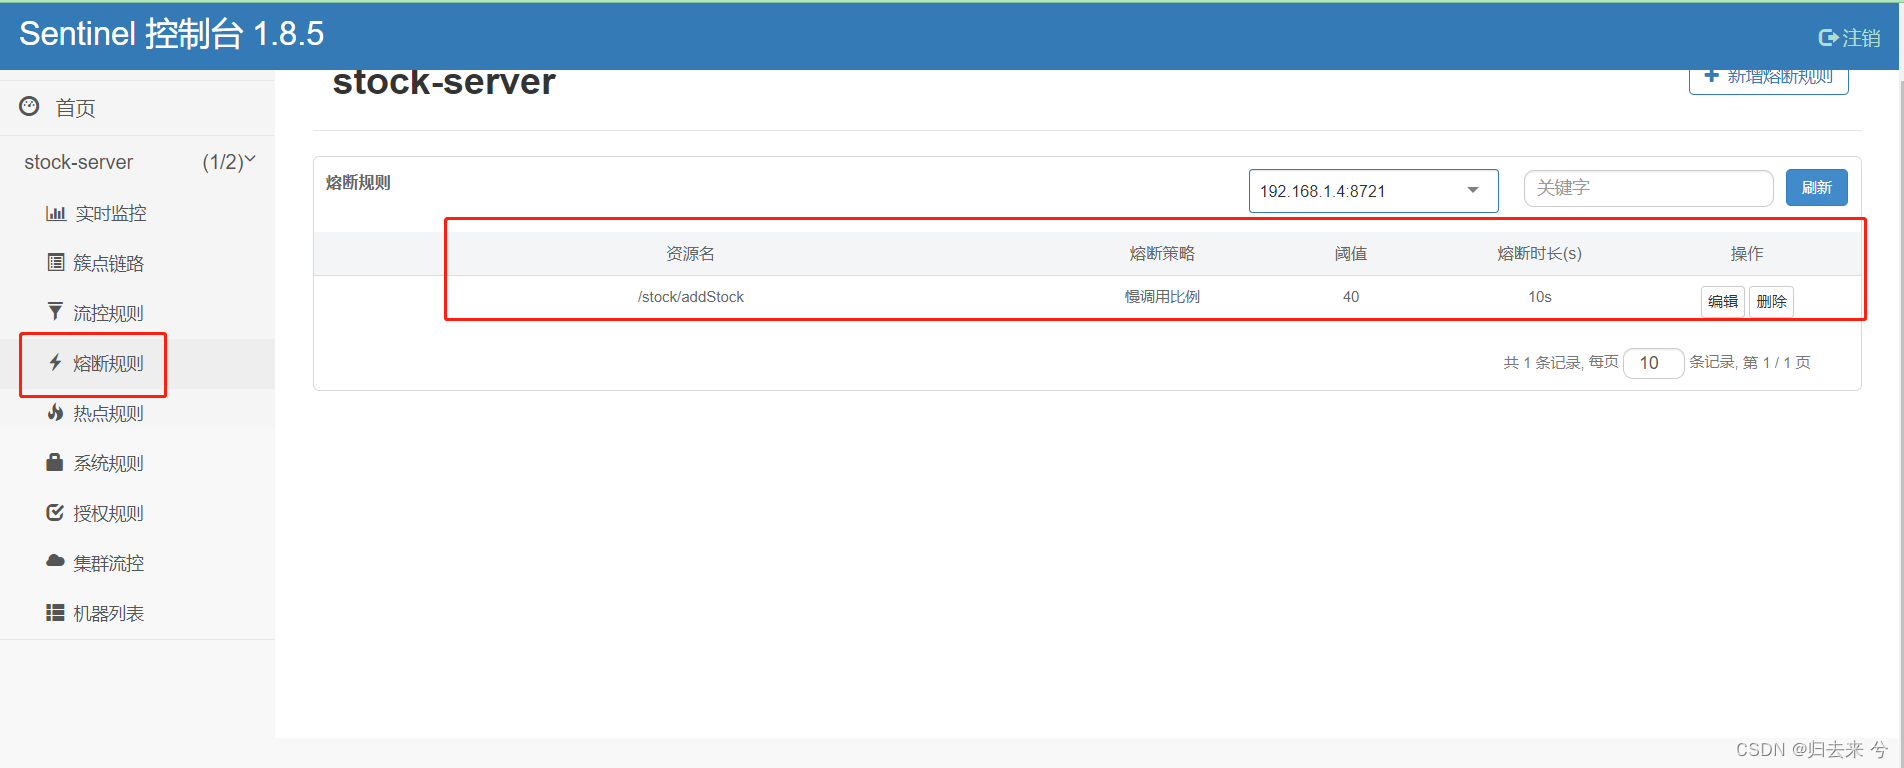Click the duration value 10s

point(1540,297)
